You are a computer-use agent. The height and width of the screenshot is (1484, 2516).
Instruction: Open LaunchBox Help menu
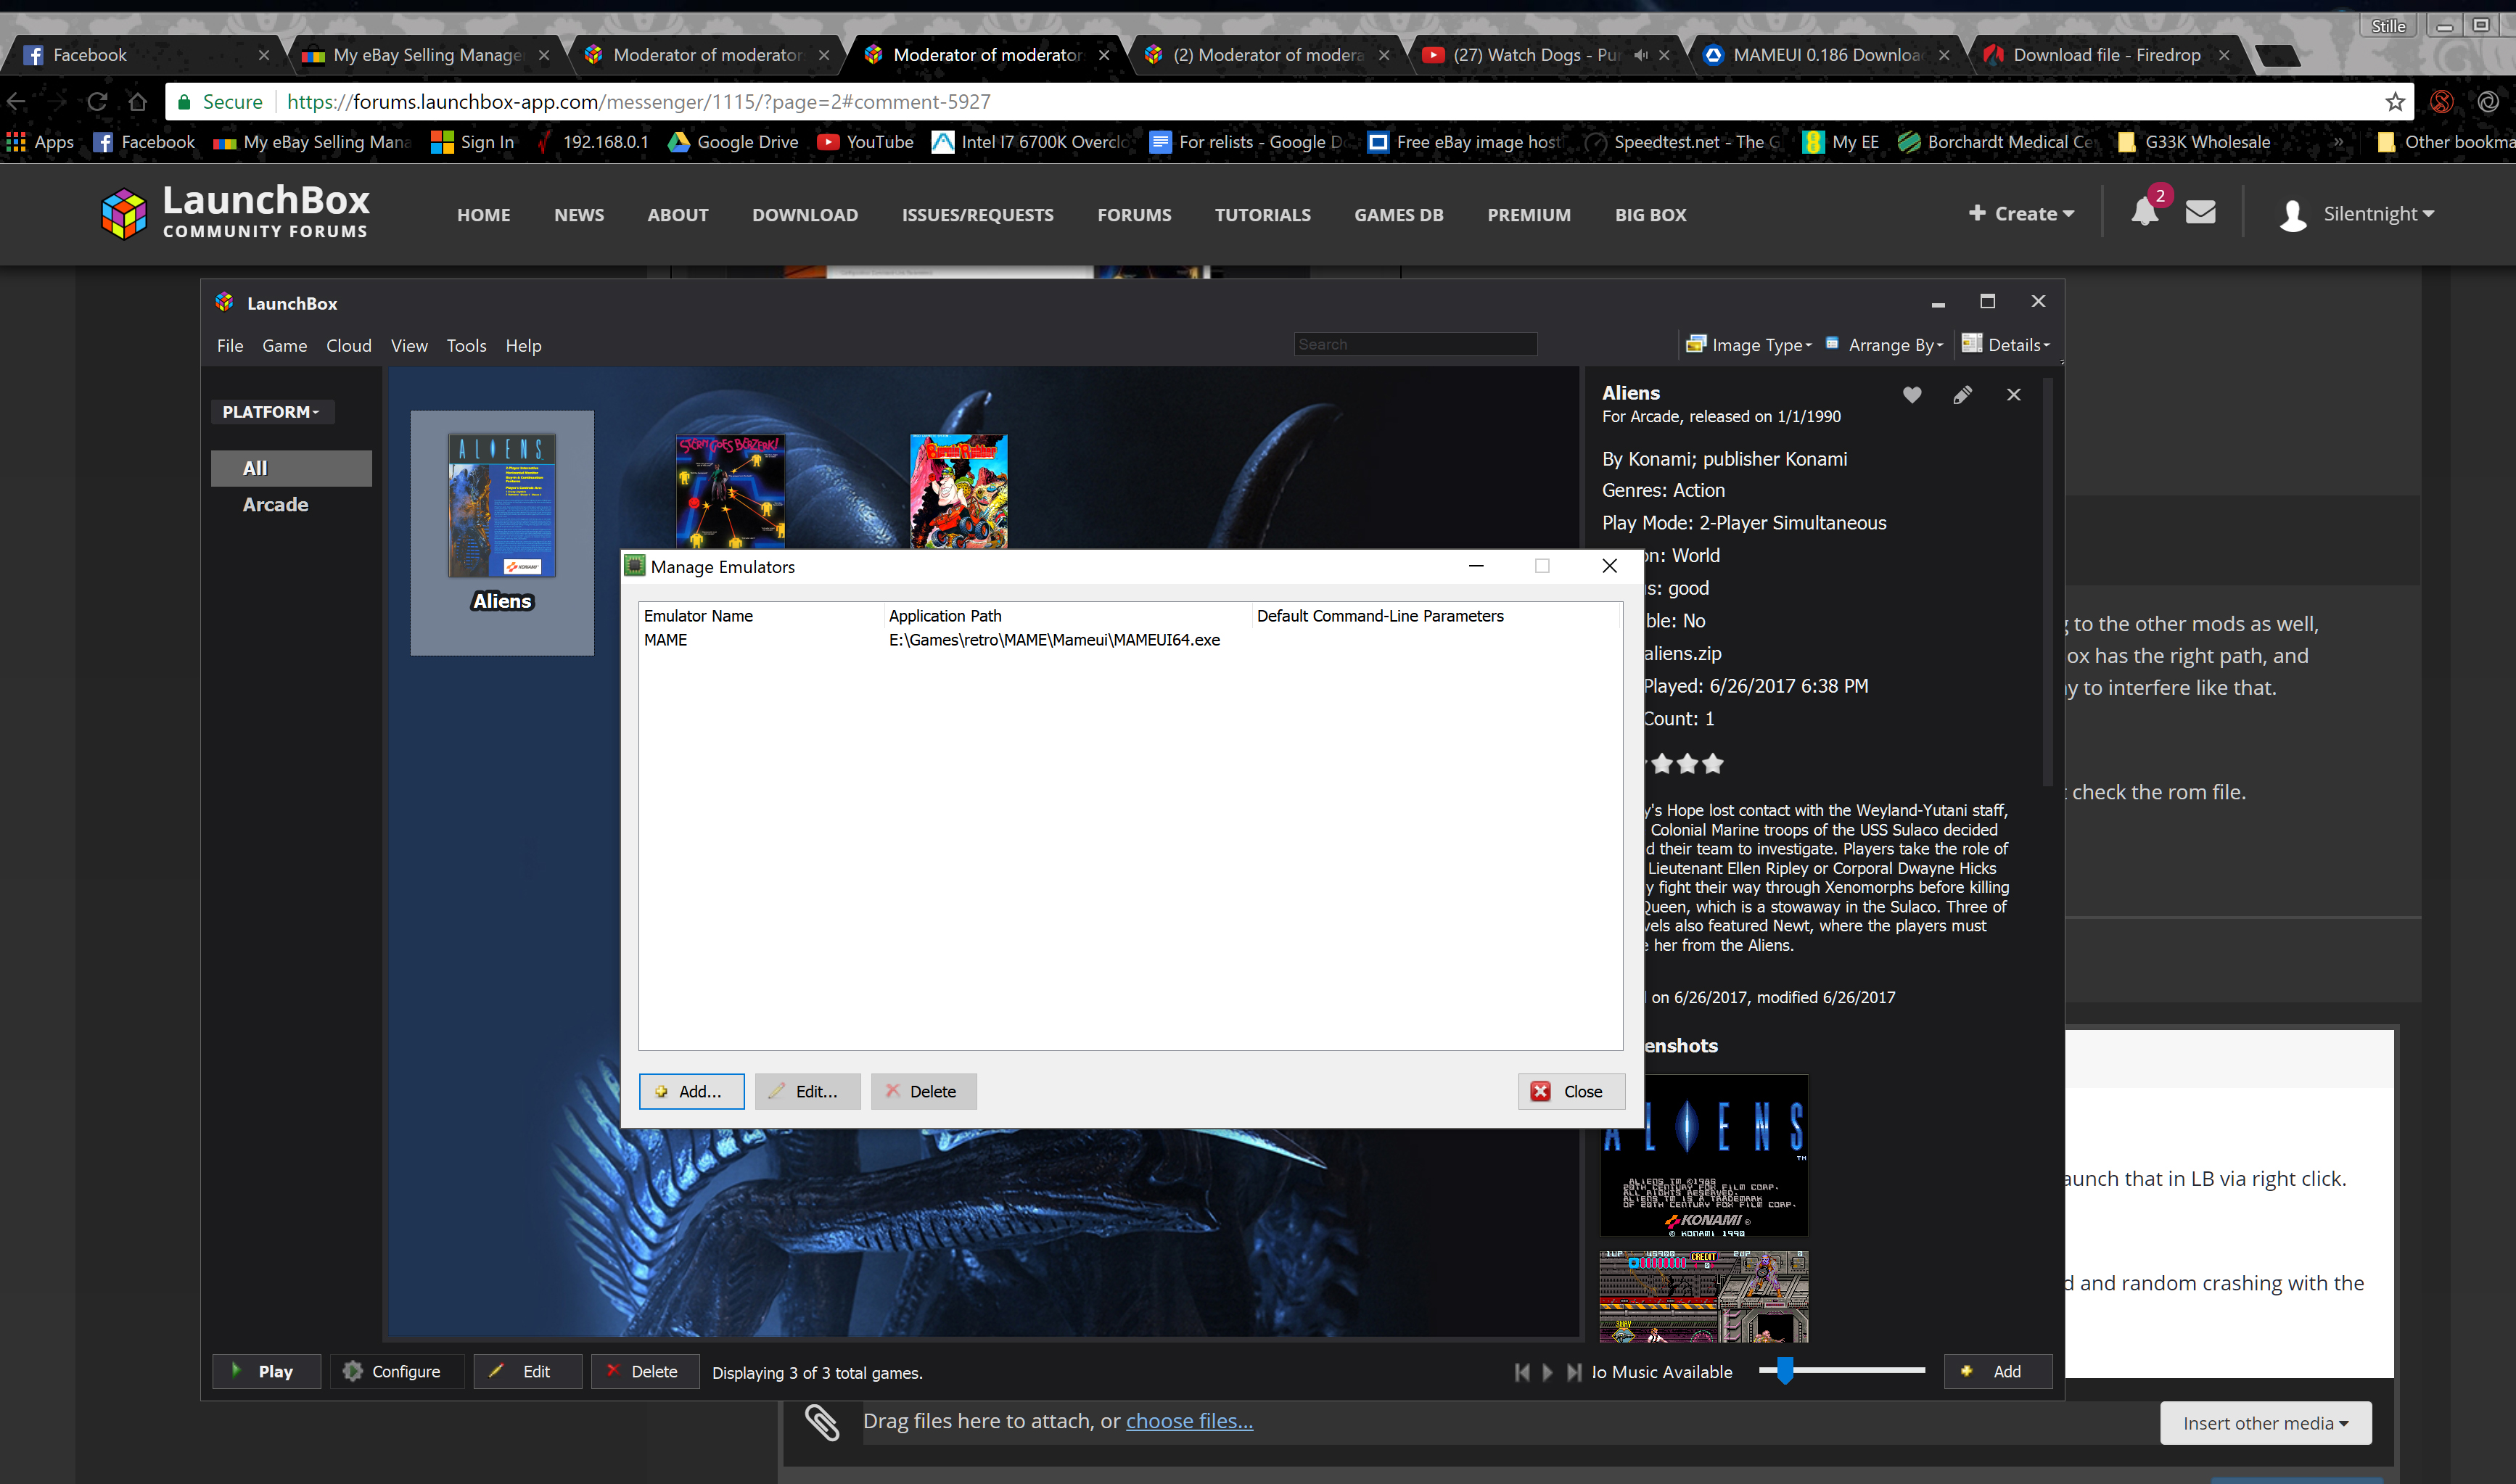523,346
